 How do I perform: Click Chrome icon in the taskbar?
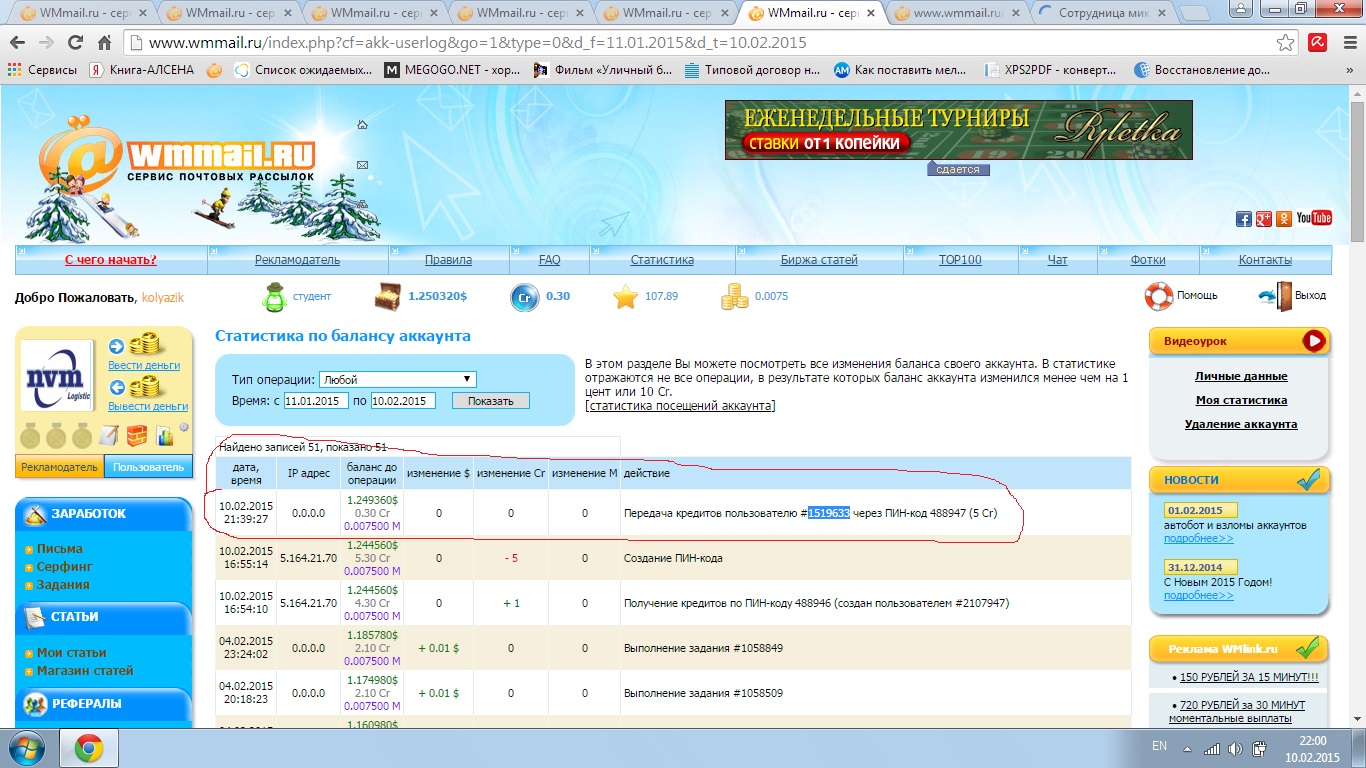click(x=89, y=748)
